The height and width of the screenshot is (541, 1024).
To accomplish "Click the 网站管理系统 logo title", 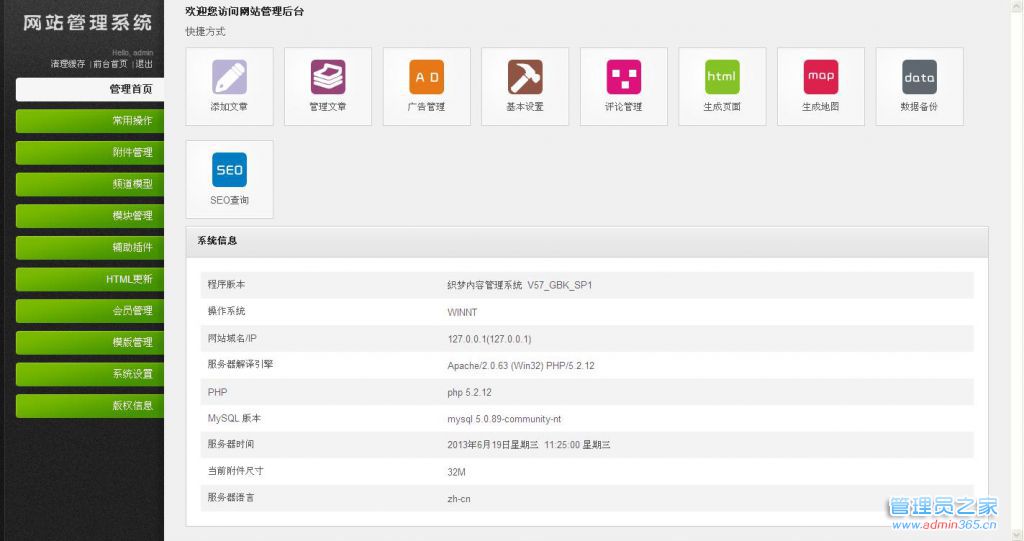I will click(88, 23).
